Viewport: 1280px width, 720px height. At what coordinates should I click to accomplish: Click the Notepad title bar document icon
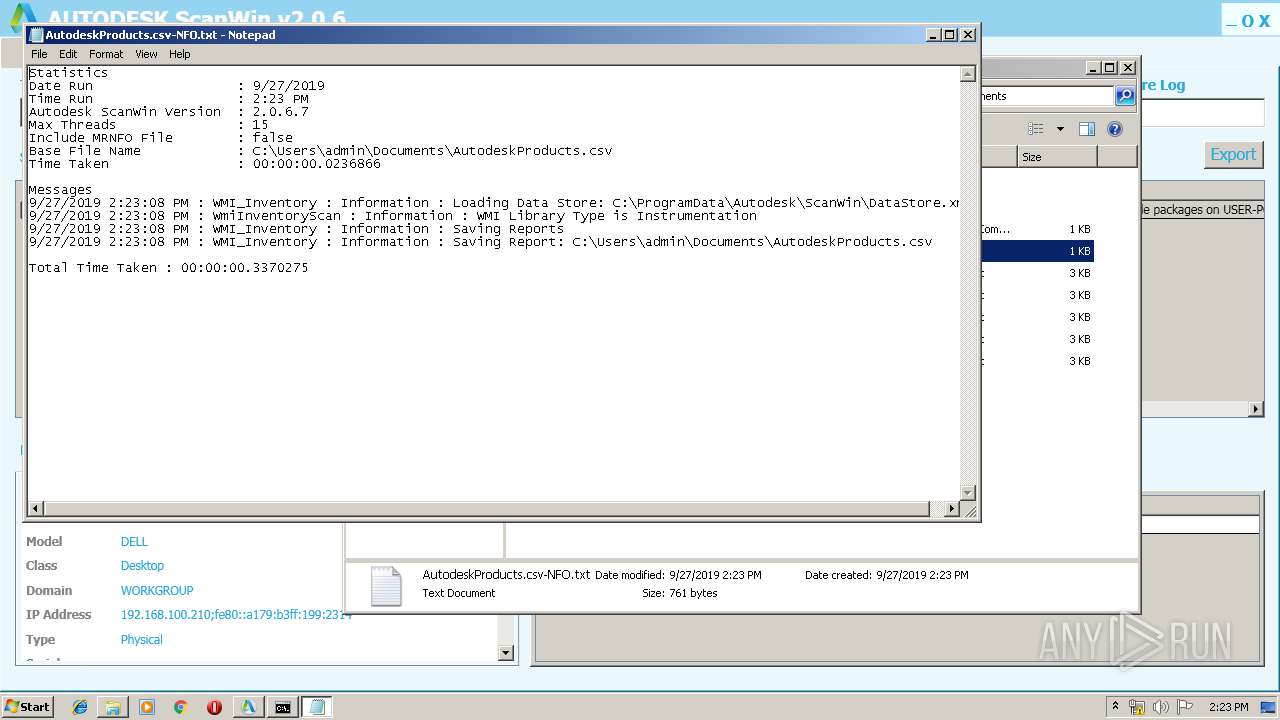pos(36,34)
